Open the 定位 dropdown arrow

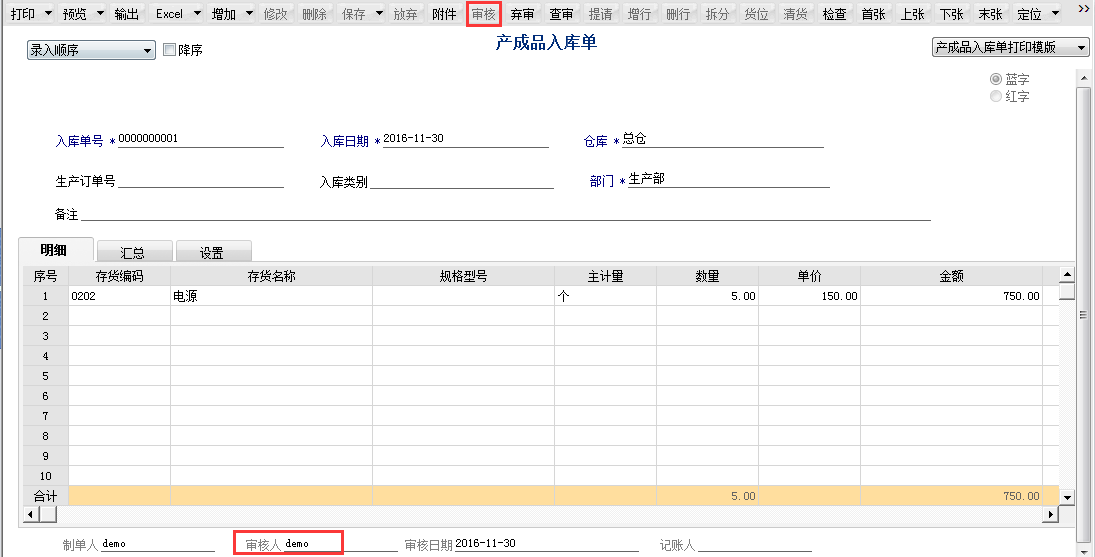1054,14
